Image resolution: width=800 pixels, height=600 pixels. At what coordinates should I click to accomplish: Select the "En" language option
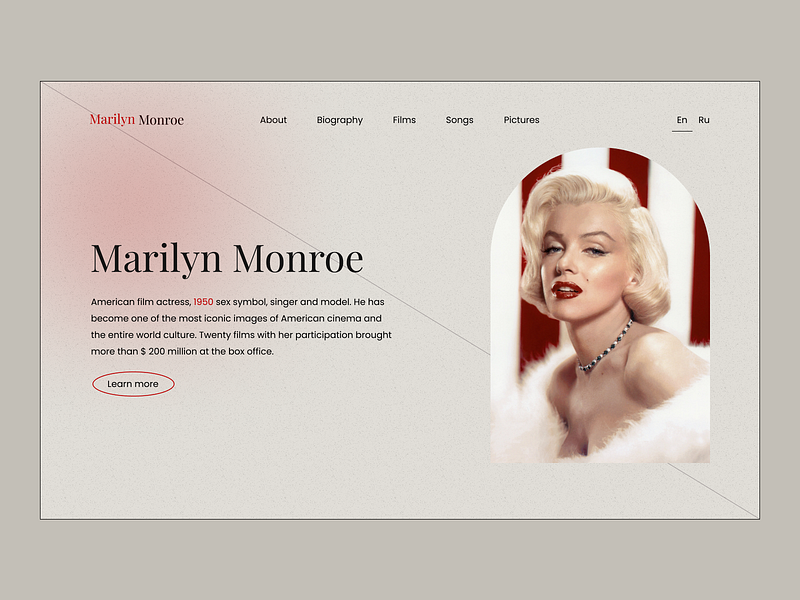click(681, 119)
